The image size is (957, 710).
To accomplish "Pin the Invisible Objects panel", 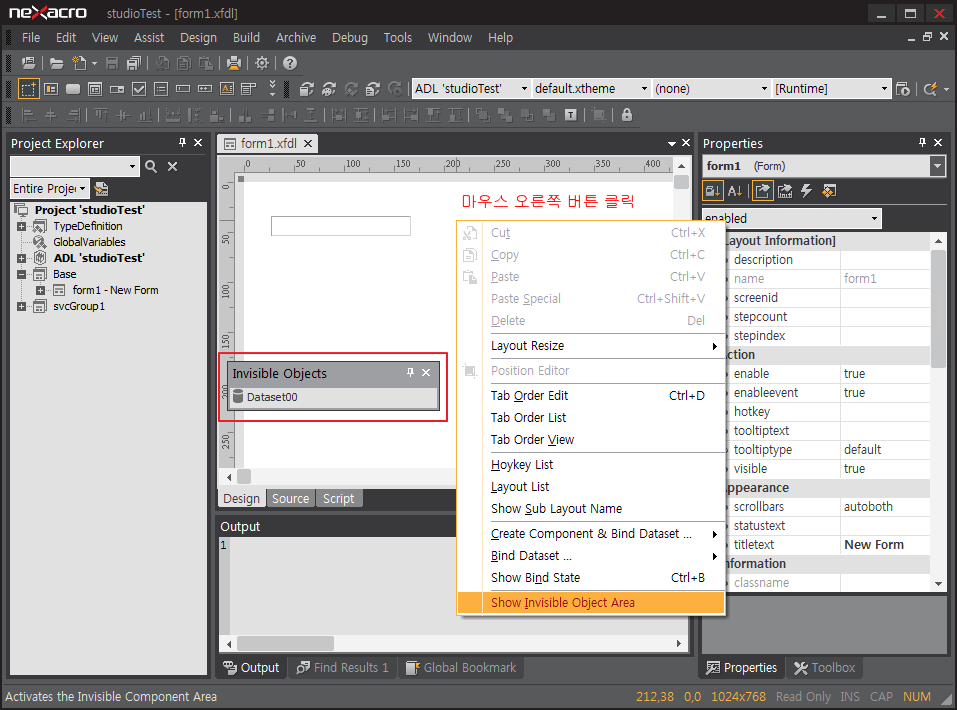I will coord(410,373).
